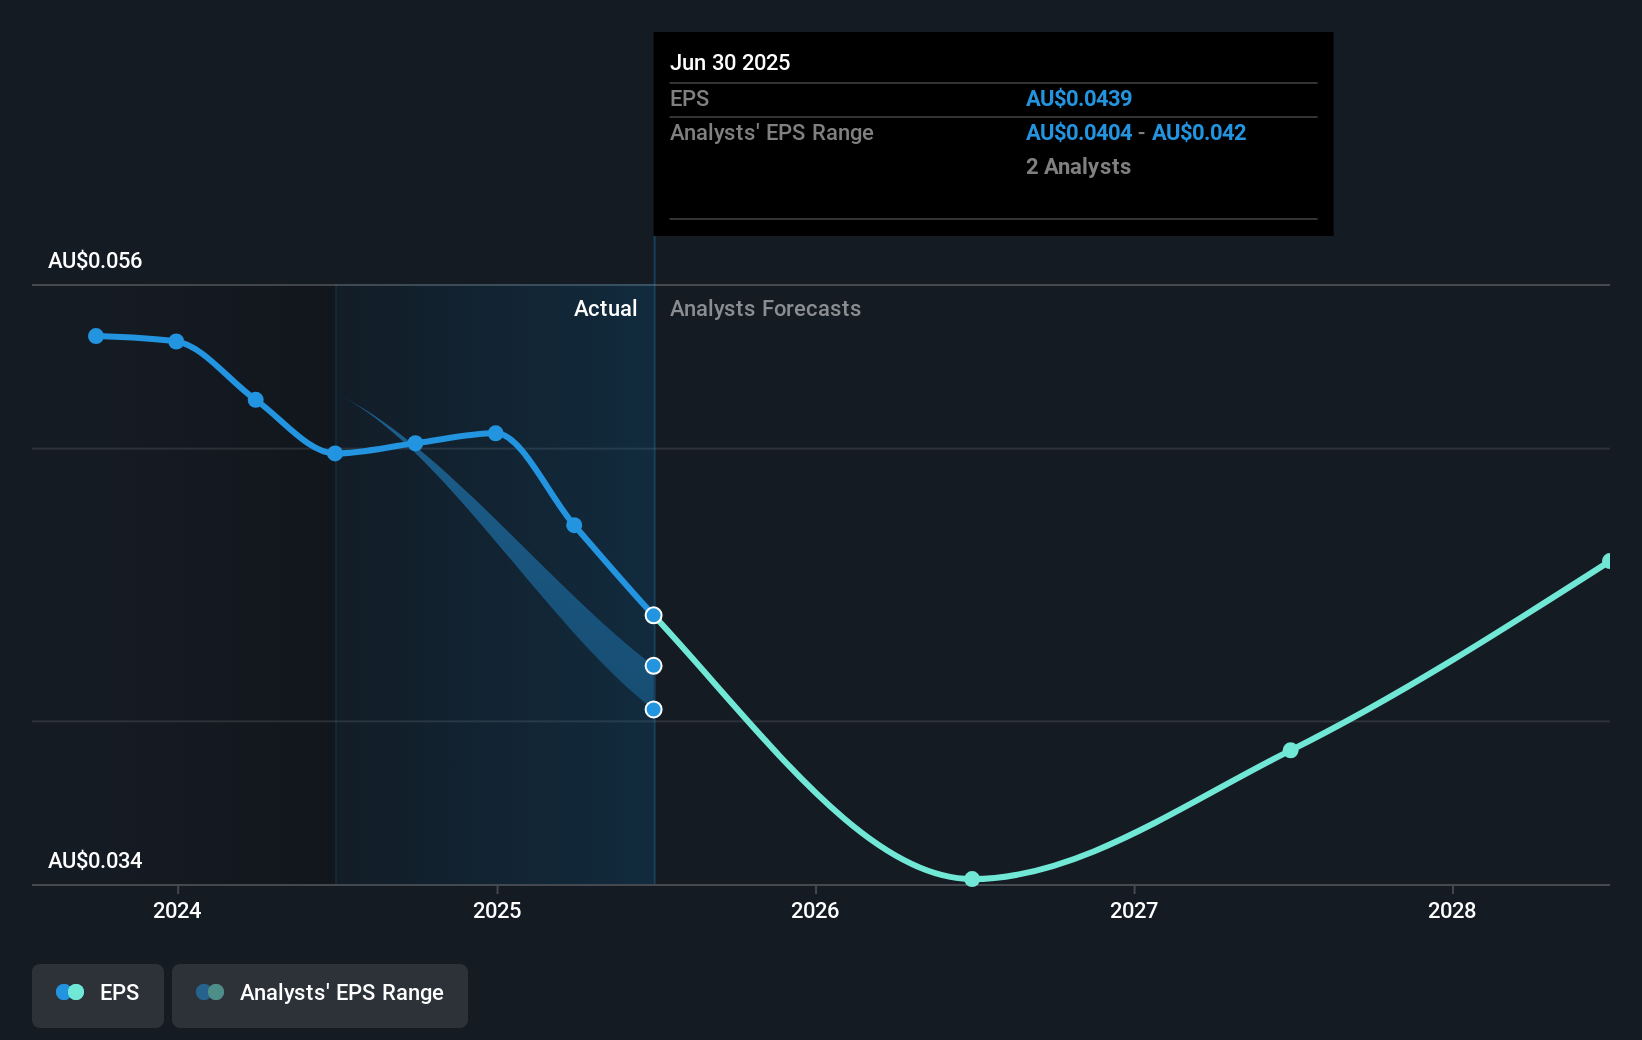1642x1040 pixels.
Task: Click the AU$0.0404 range value
Action: point(1077,132)
